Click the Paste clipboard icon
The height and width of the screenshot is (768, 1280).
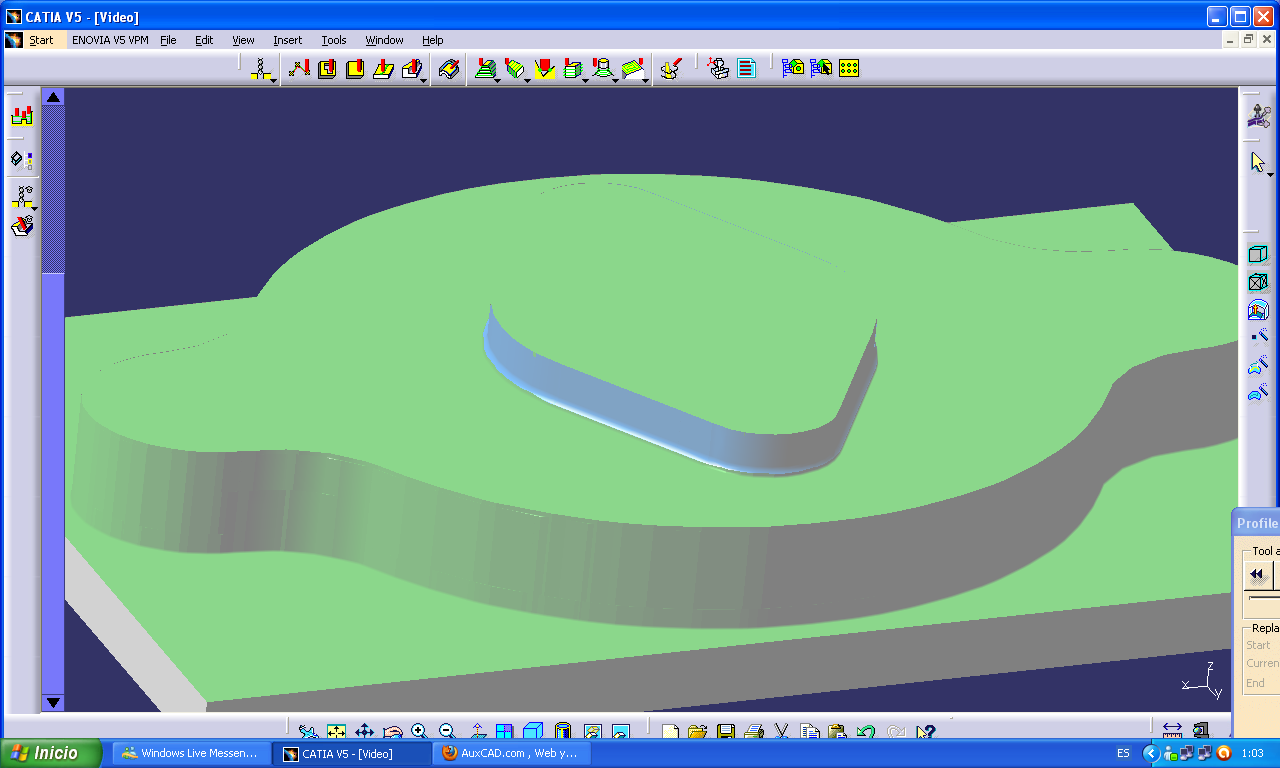coord(838,732)
